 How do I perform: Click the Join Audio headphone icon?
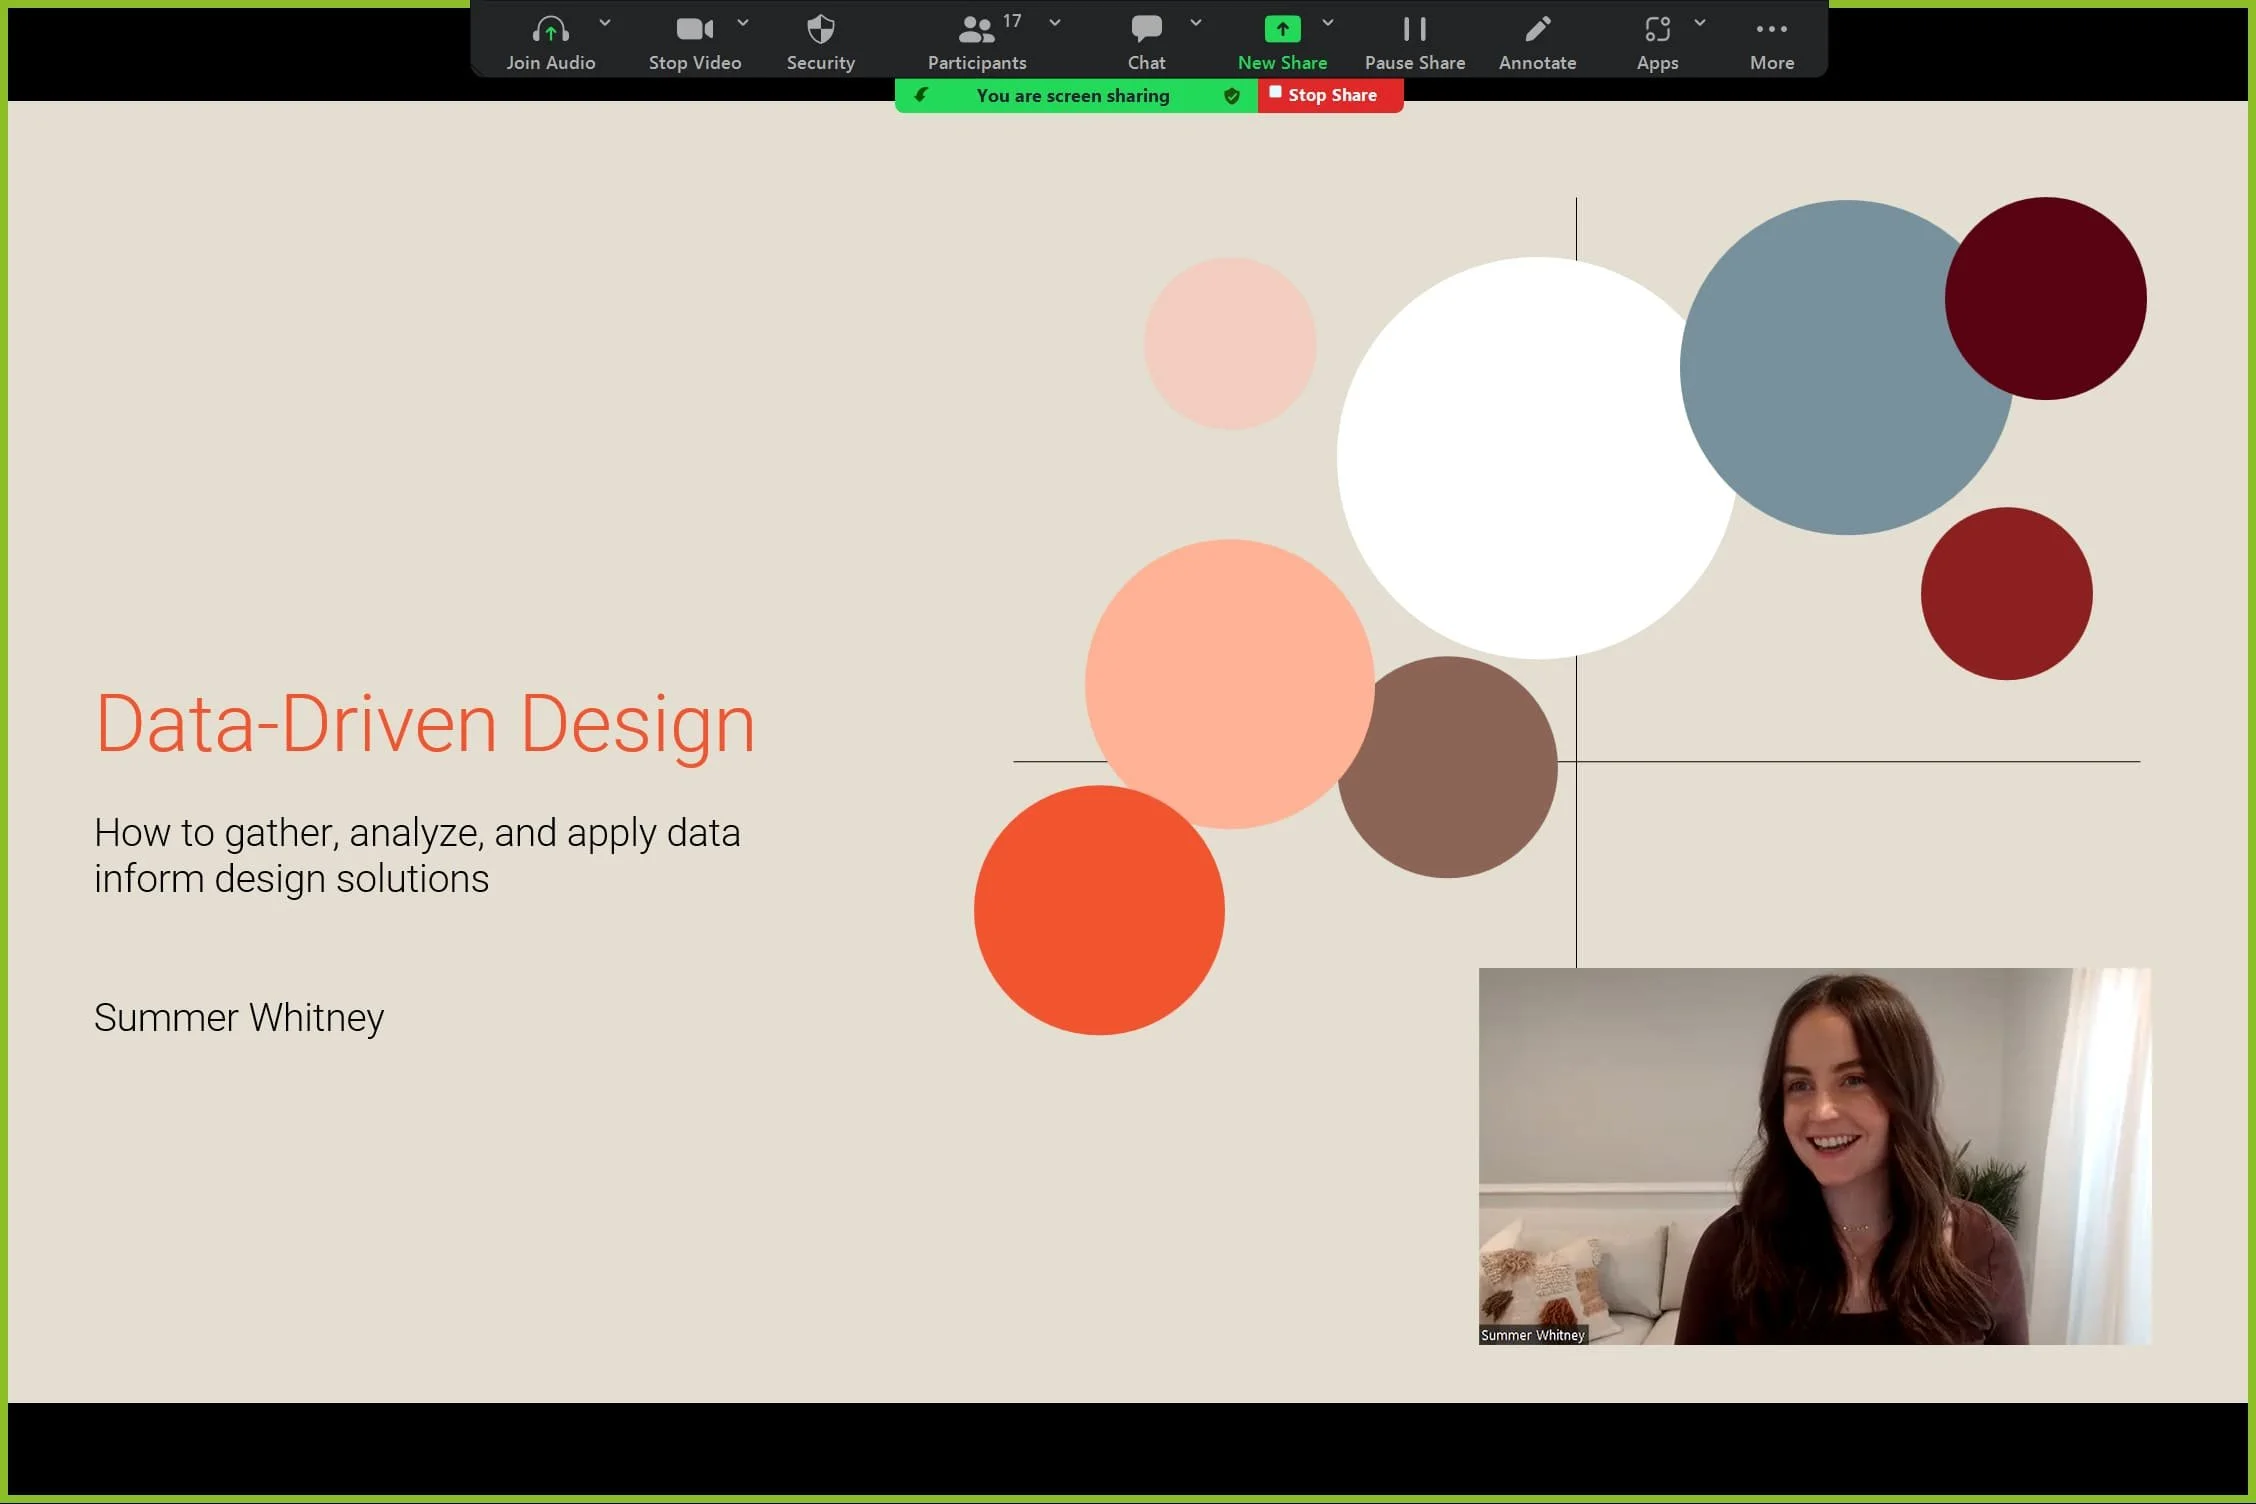click(550, 30)
